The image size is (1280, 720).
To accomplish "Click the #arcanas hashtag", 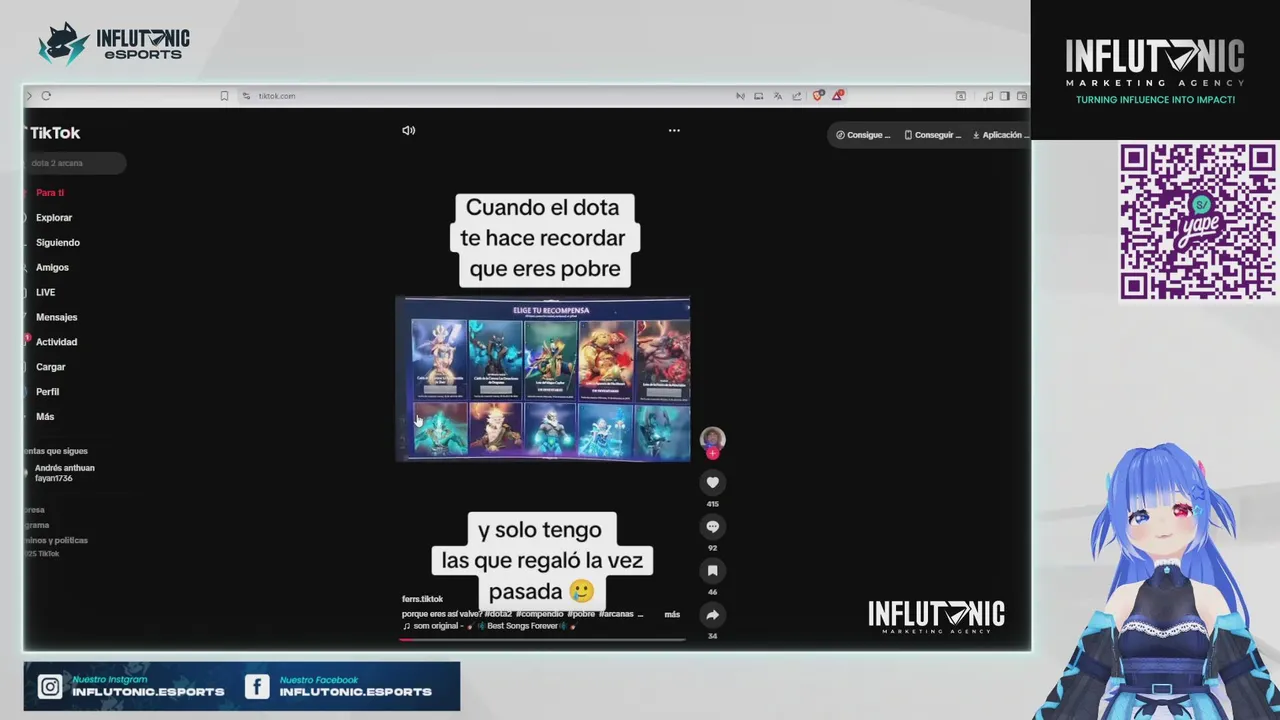I will point(616,614).
